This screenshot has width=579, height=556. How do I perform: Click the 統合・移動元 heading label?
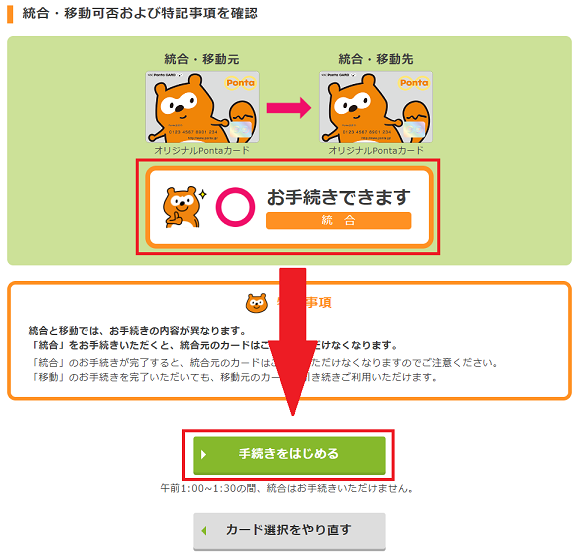click(x=202, y=59)
